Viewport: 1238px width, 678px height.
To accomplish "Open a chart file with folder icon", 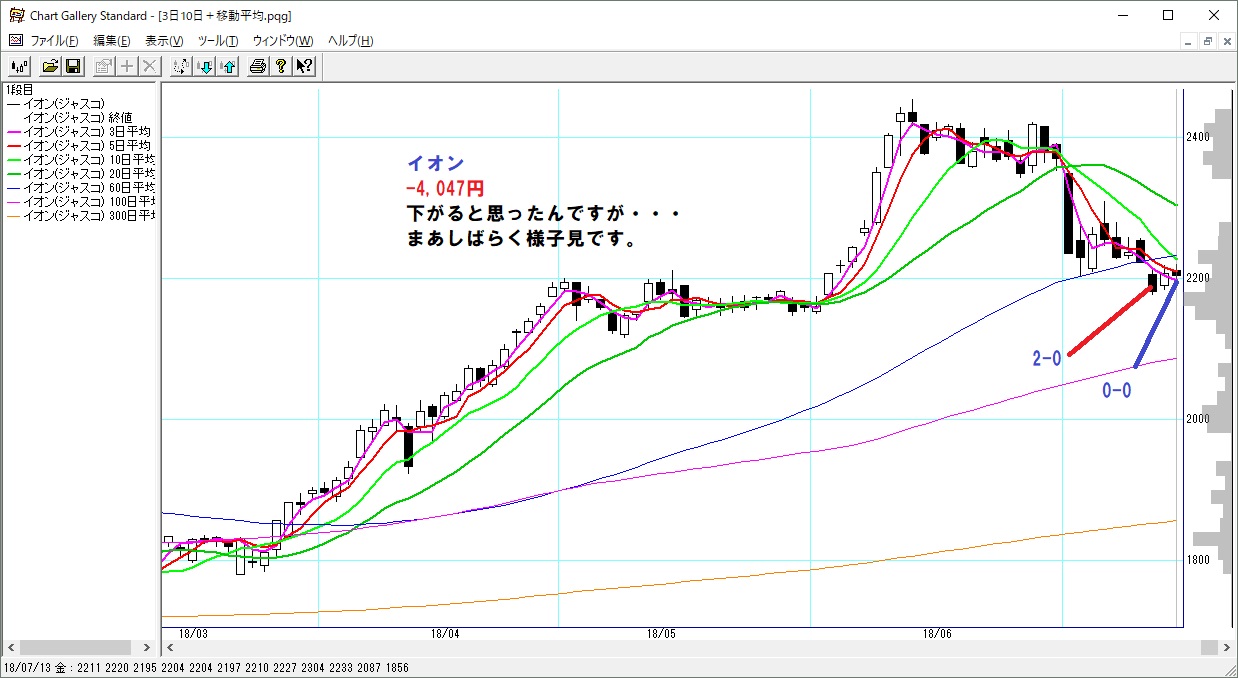I will point(50,66).
